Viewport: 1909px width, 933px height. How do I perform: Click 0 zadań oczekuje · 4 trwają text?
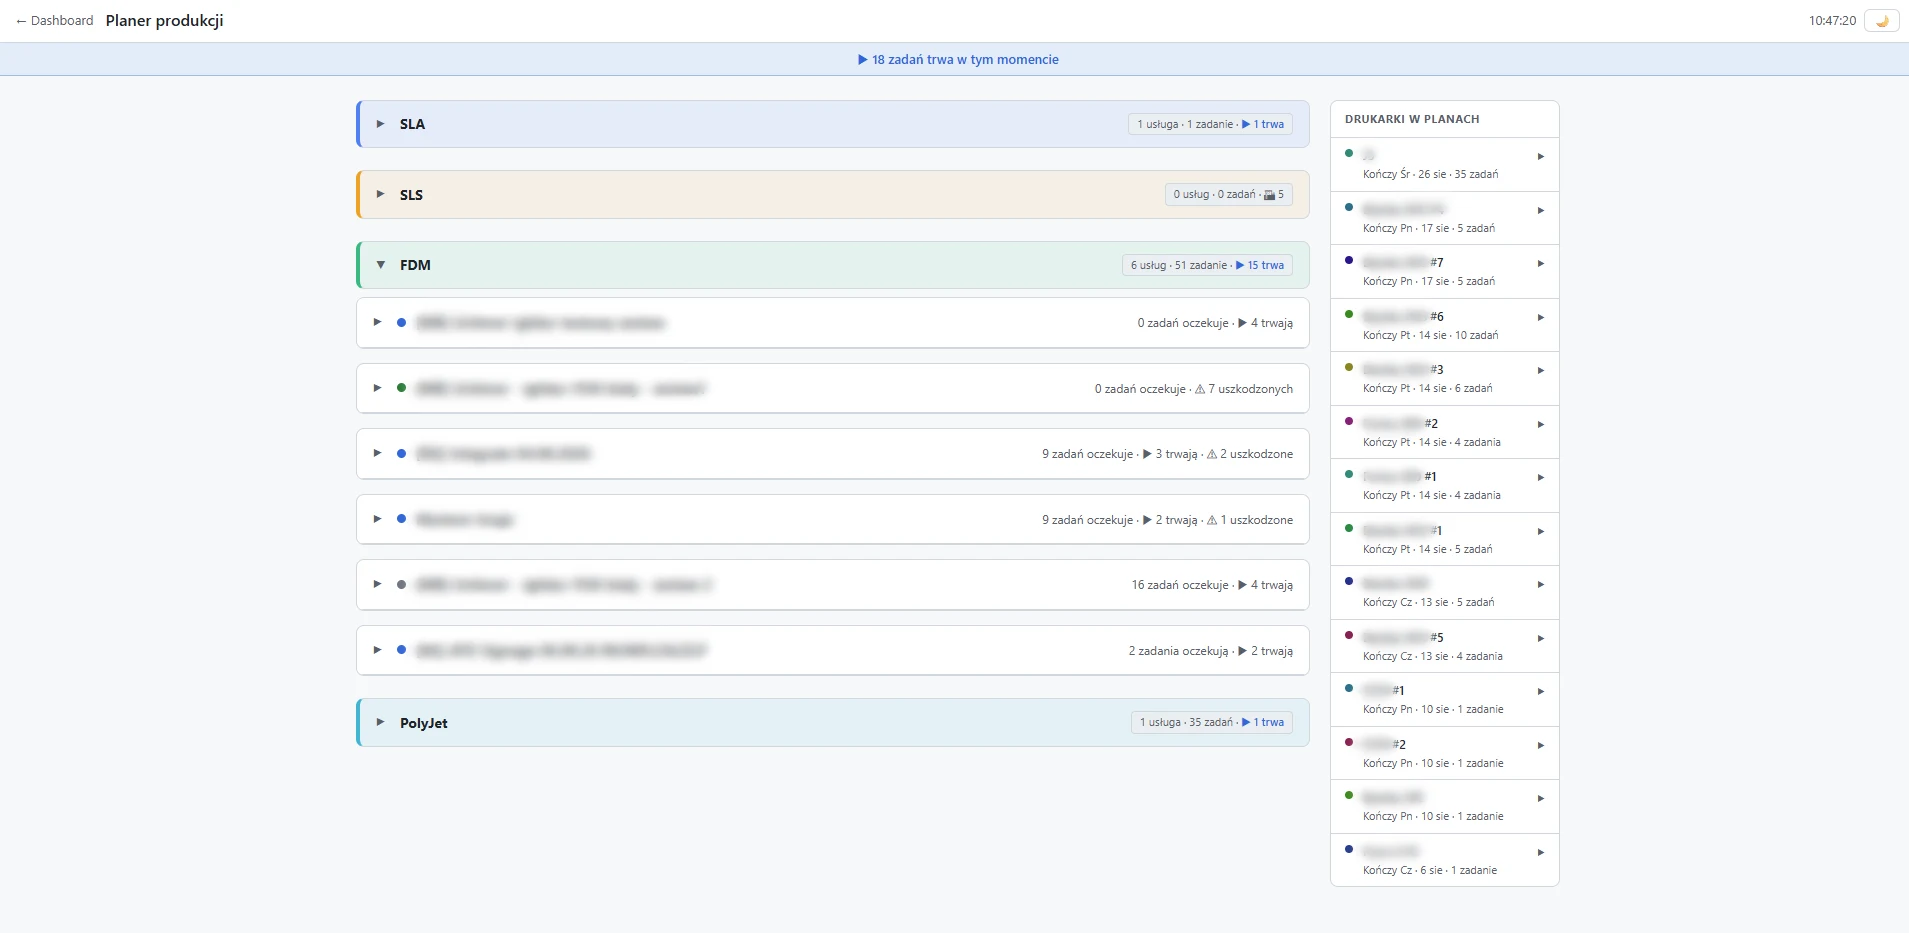(1215, 323)
